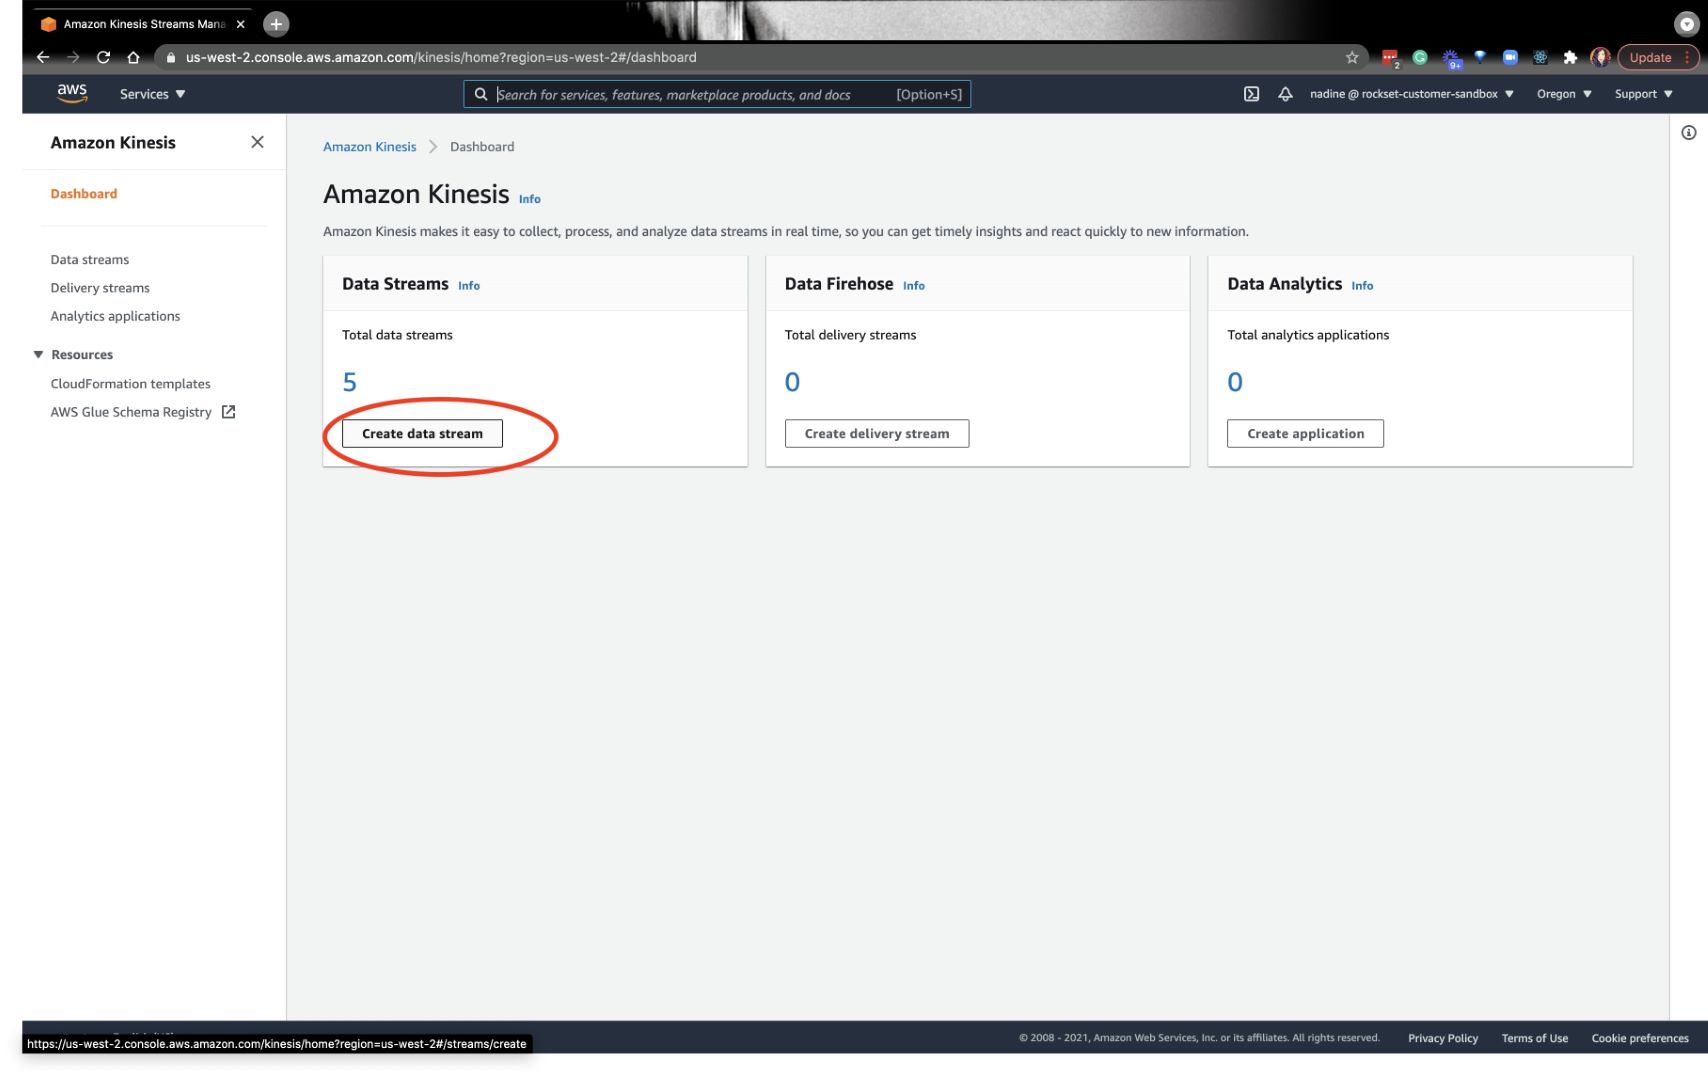Open a new browser tab with the plus button
The image size is (1708, 1080).
(276, 24)
